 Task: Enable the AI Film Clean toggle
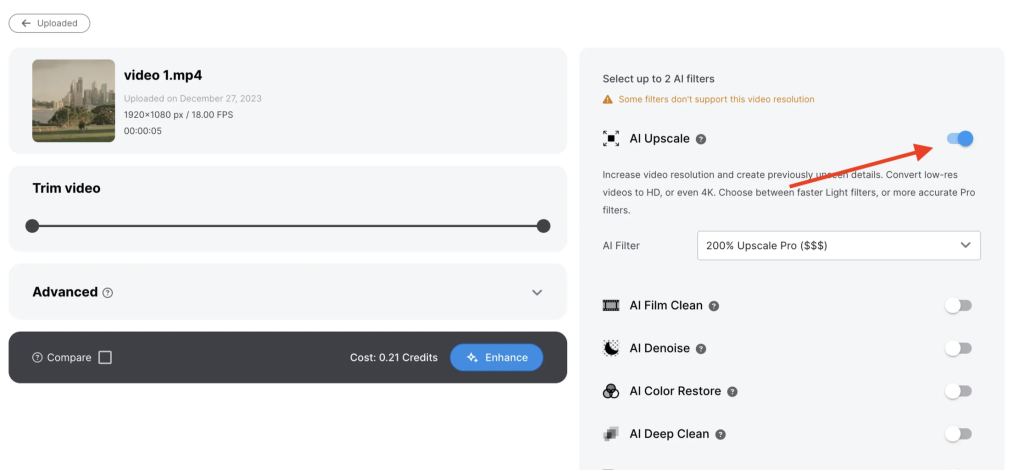click(958, 305)
